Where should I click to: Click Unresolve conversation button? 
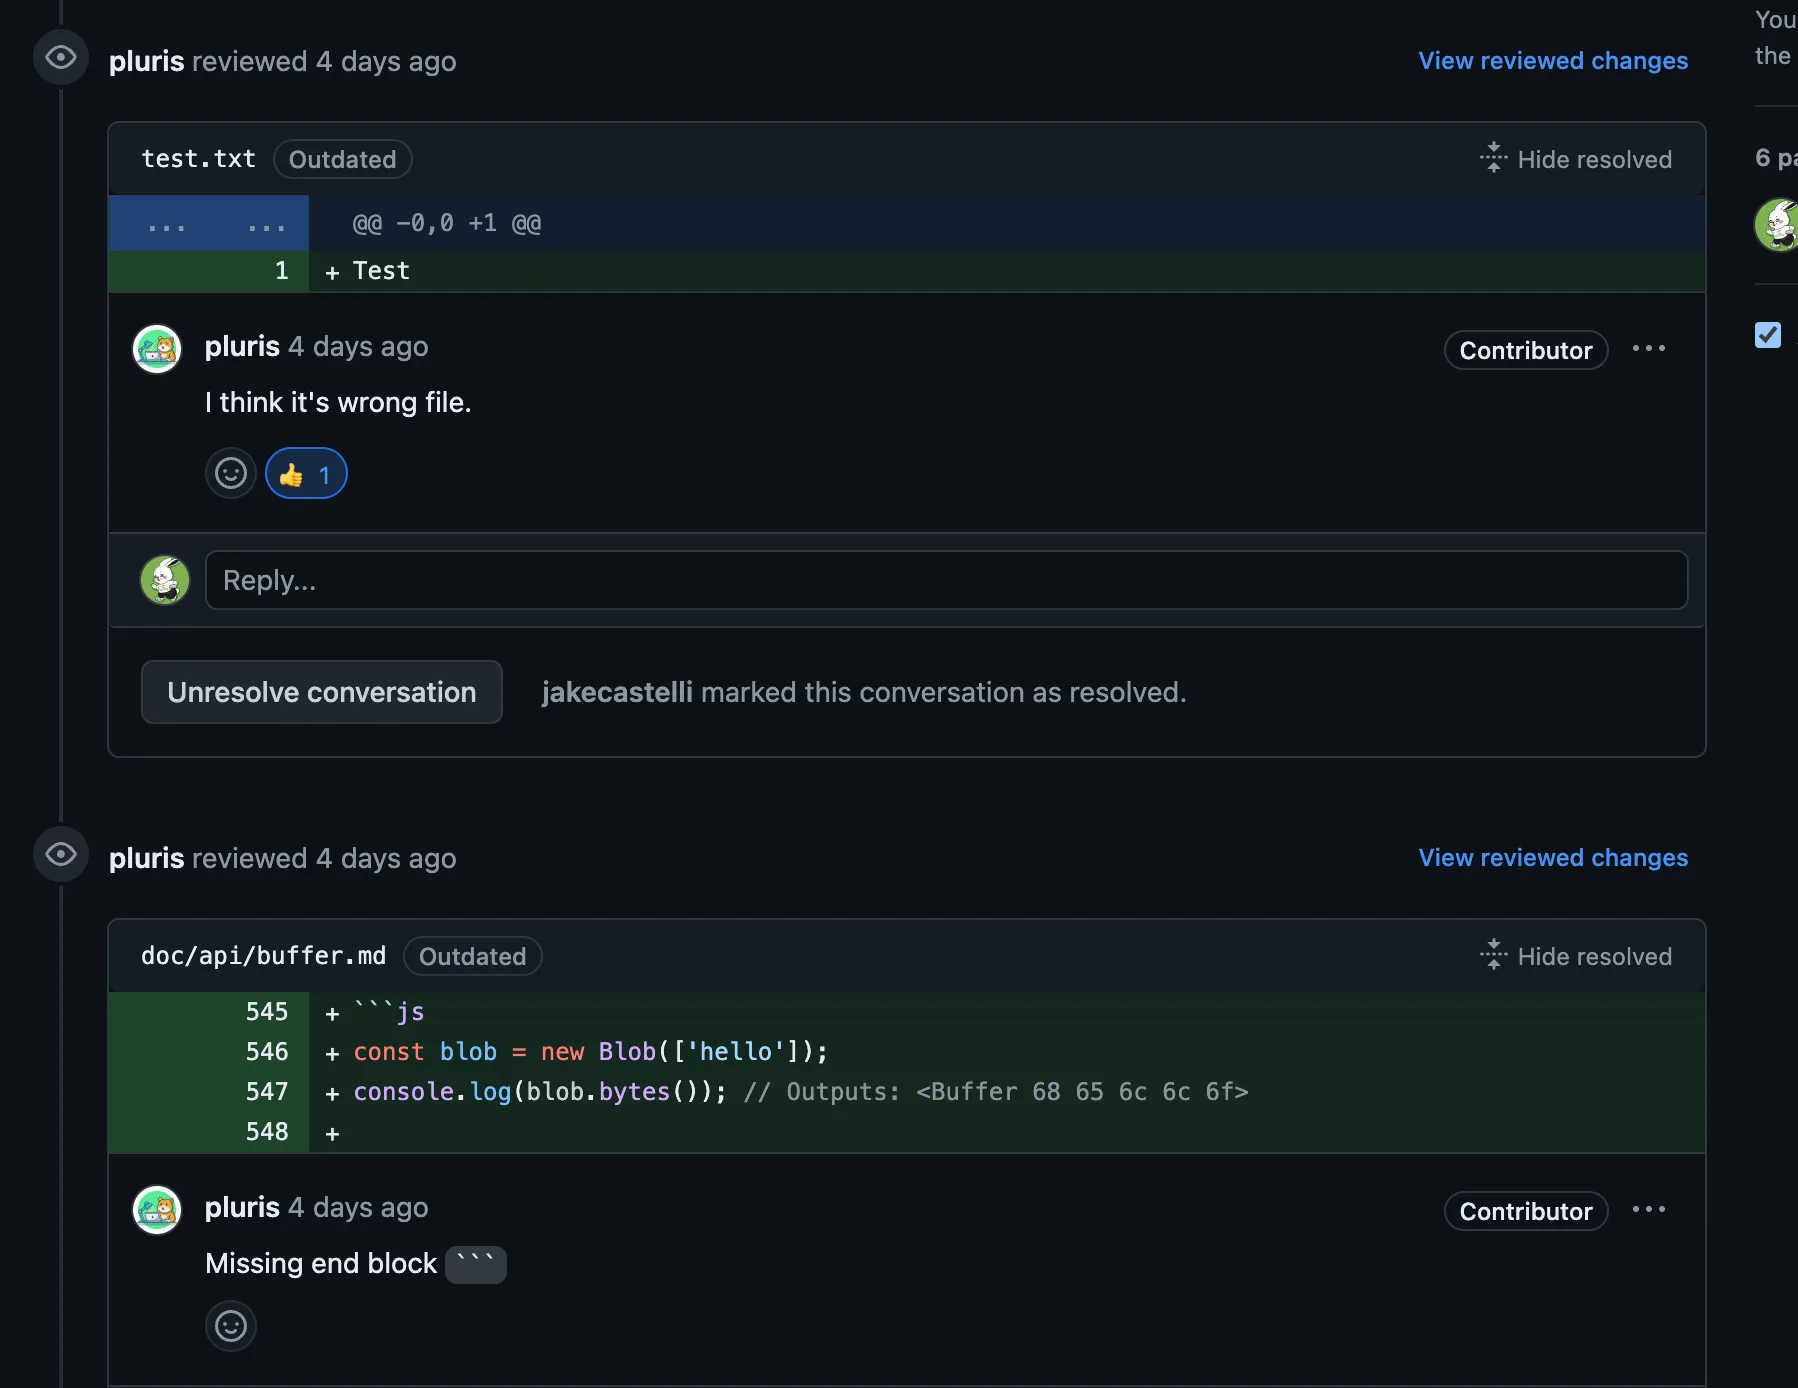pos(322,692)
